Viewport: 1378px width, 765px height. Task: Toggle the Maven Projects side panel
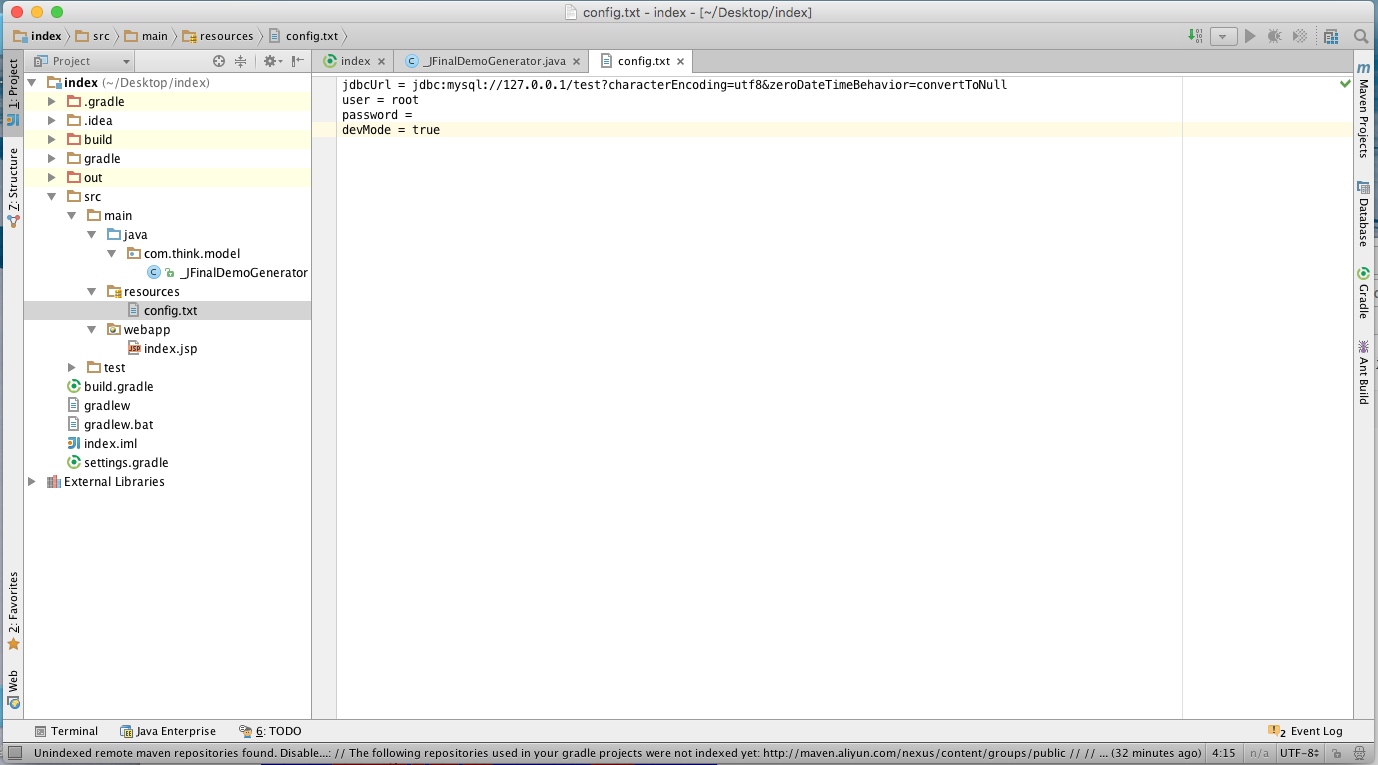pyautogui.click(x=1363, y=110)
